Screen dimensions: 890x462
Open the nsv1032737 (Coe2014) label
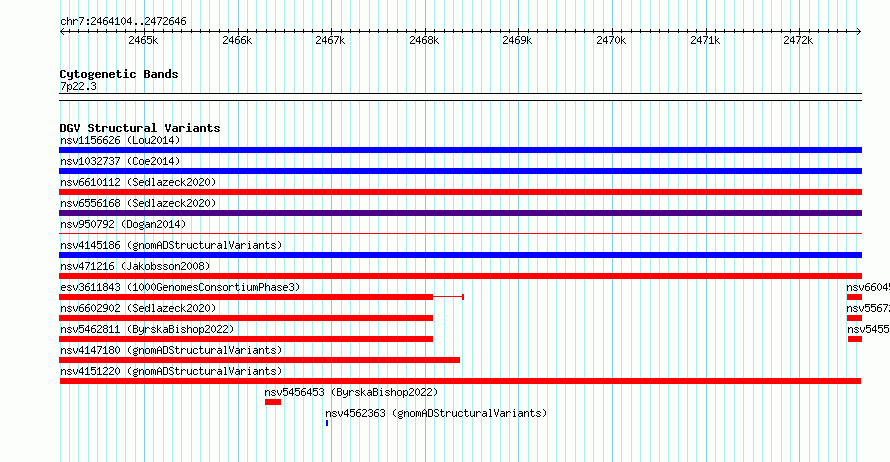click(120, 161)
